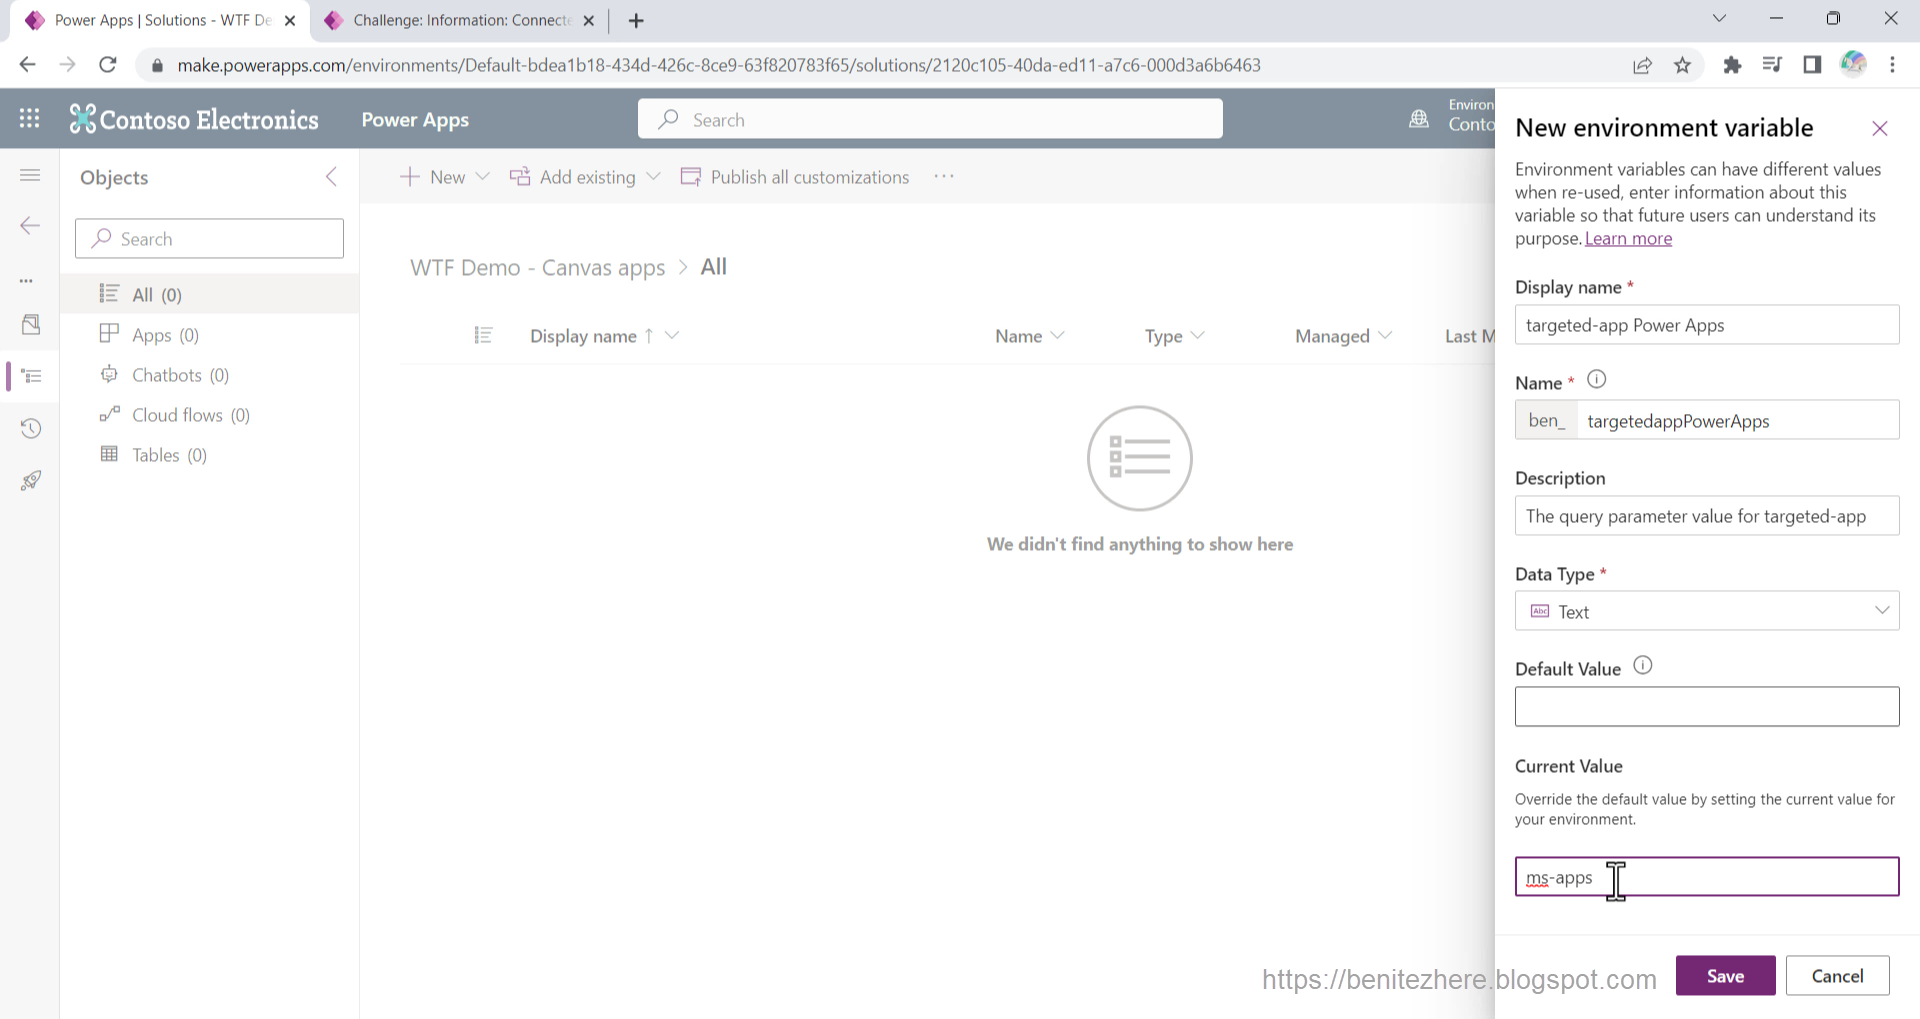Click the empty Default Value field
This screenshot has width=1920, height=1019.
point(1707,706)
